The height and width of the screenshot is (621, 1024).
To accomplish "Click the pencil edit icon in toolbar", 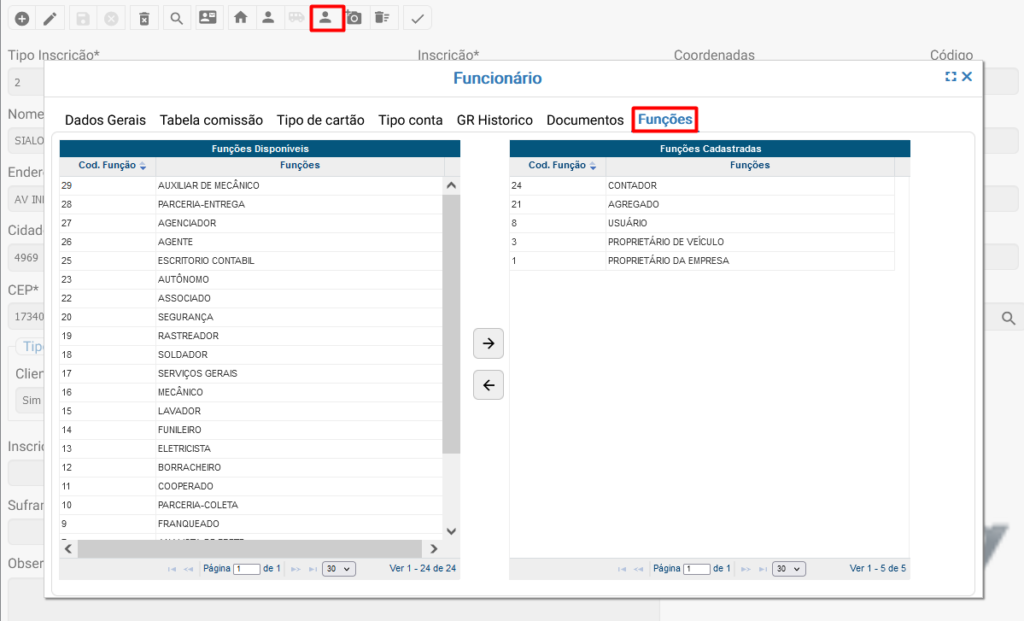I will [x=49, y=18].
